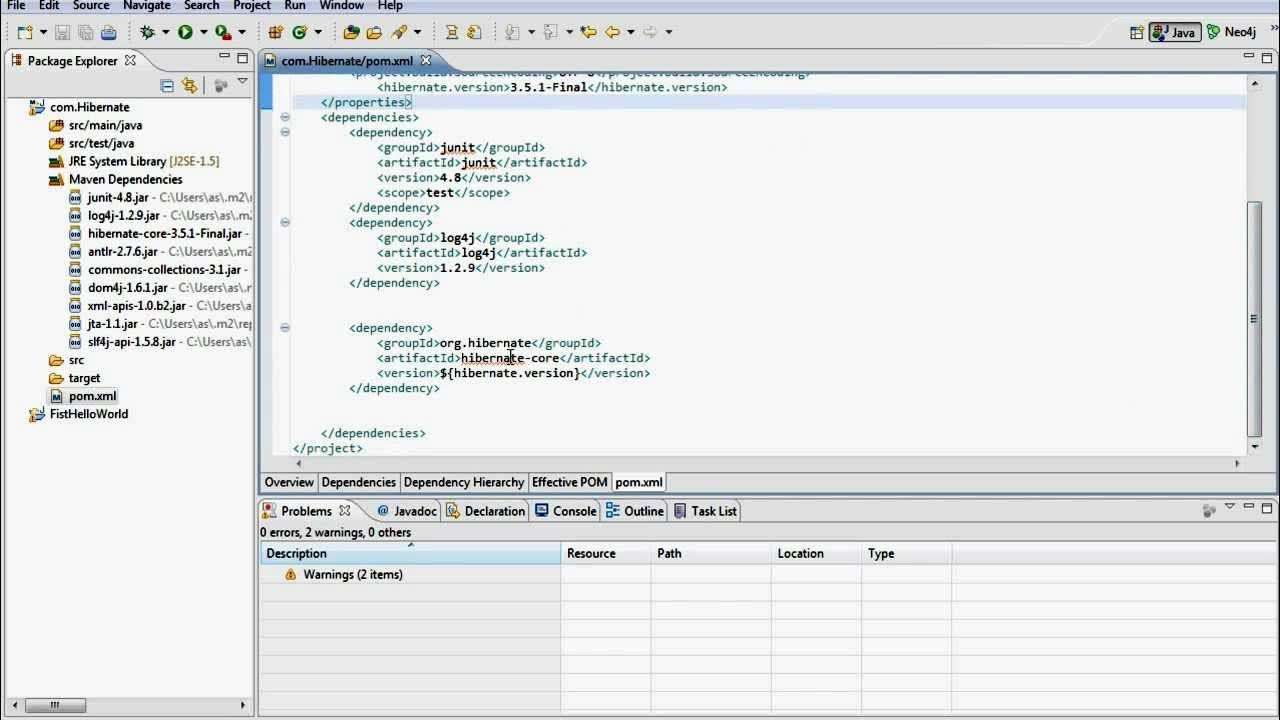
Task: Minimize the Package Explorer panel
Action: tap(224, 58)
